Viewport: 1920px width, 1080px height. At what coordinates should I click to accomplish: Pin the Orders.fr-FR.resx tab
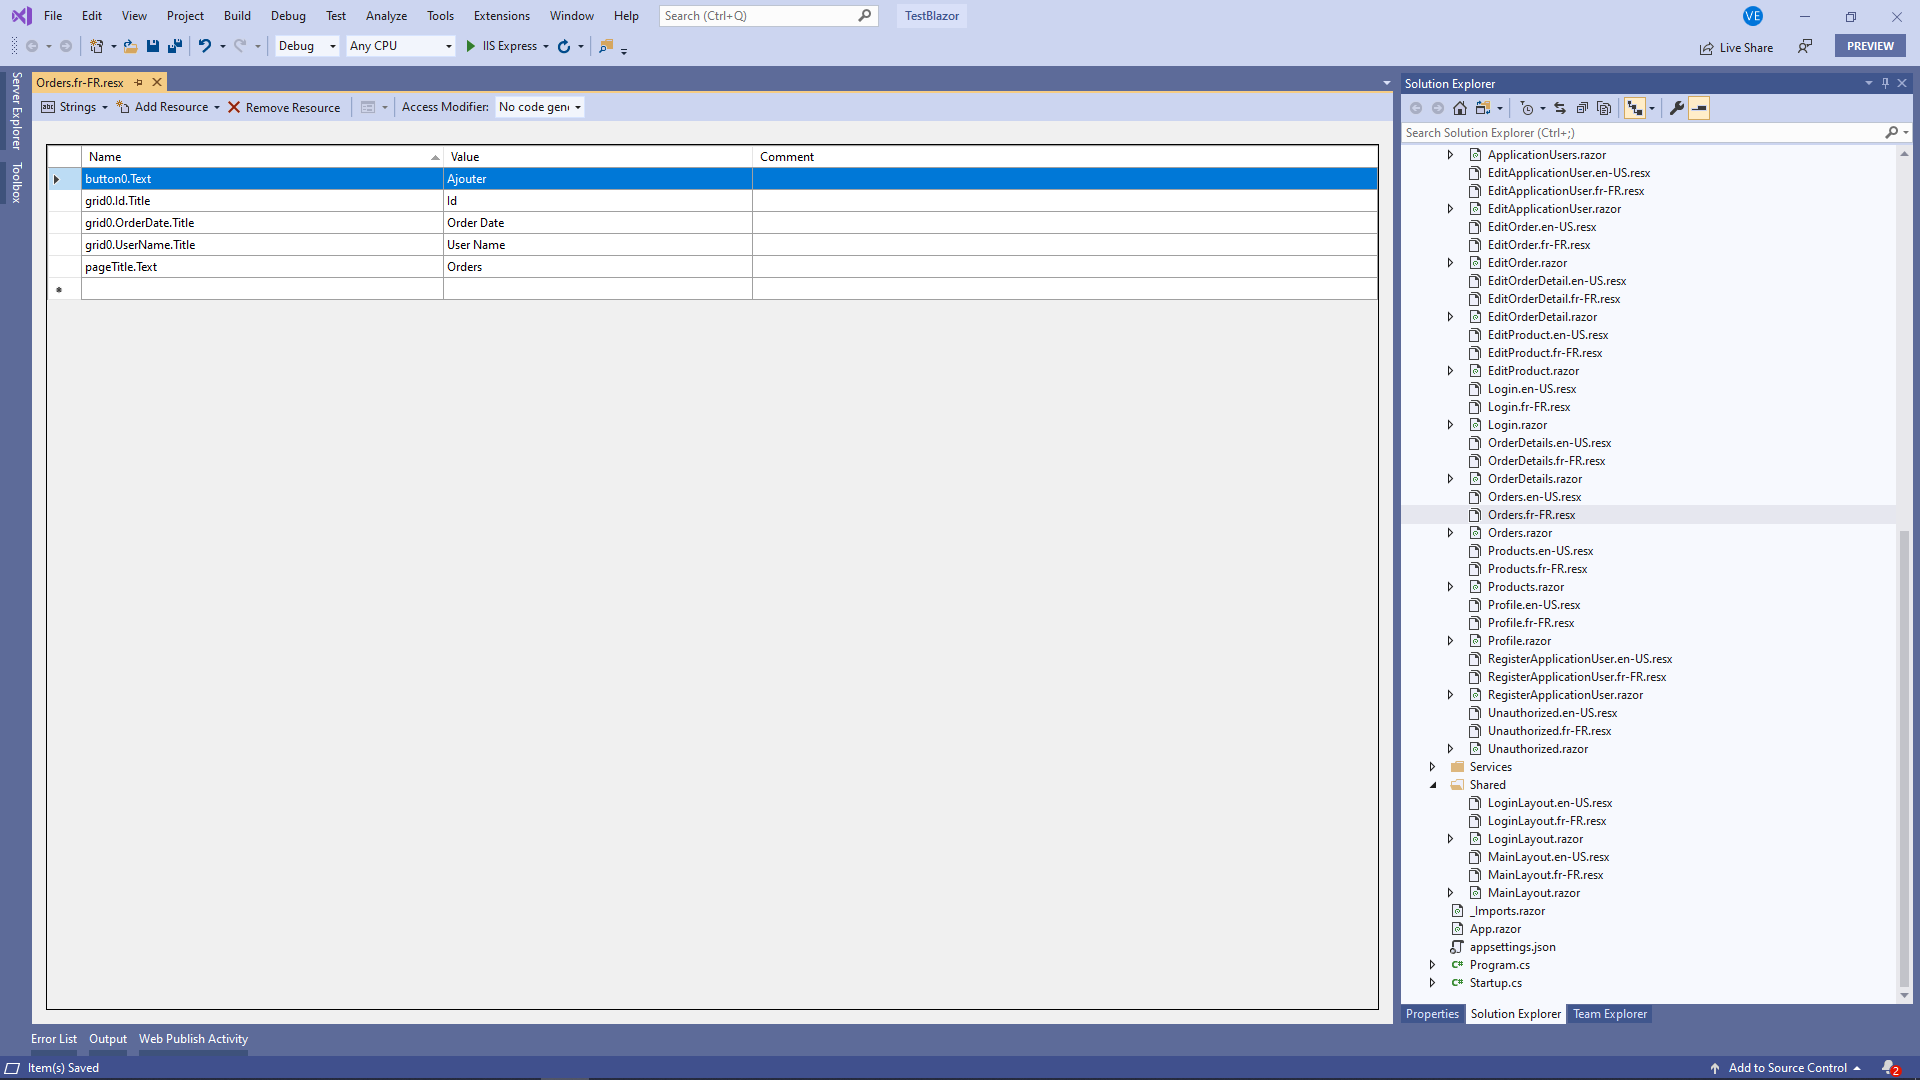coord(139,82)
